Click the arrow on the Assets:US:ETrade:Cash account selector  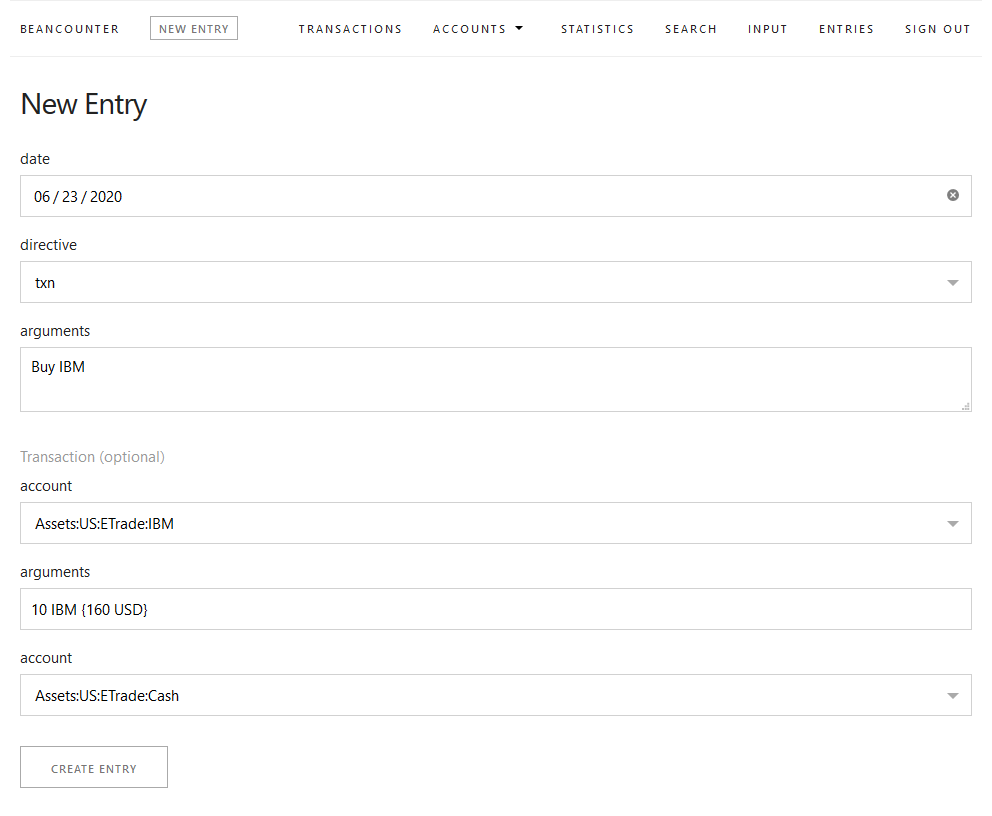pyautogui.click(x=952, y=694)
